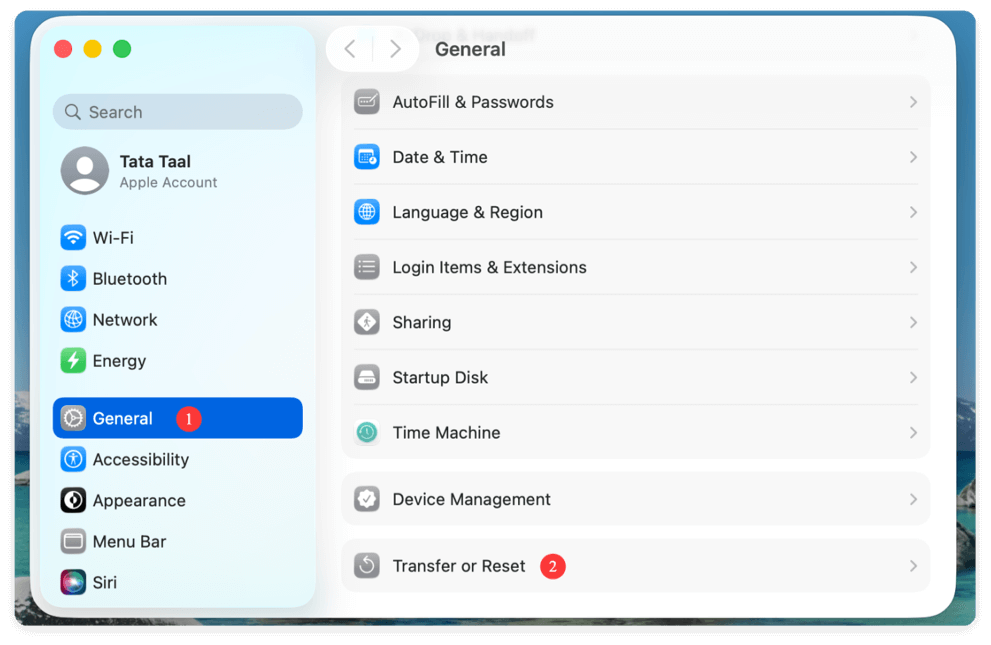991x645 pixels.
Task: Expand Device Management details
Action: click(x=912, y=498)
